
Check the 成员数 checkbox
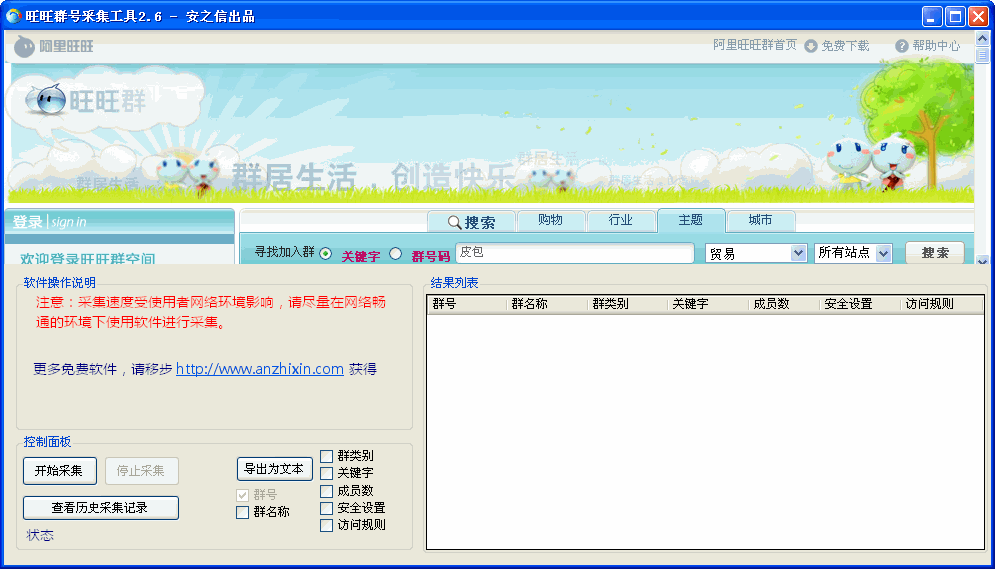click(327, 491)
